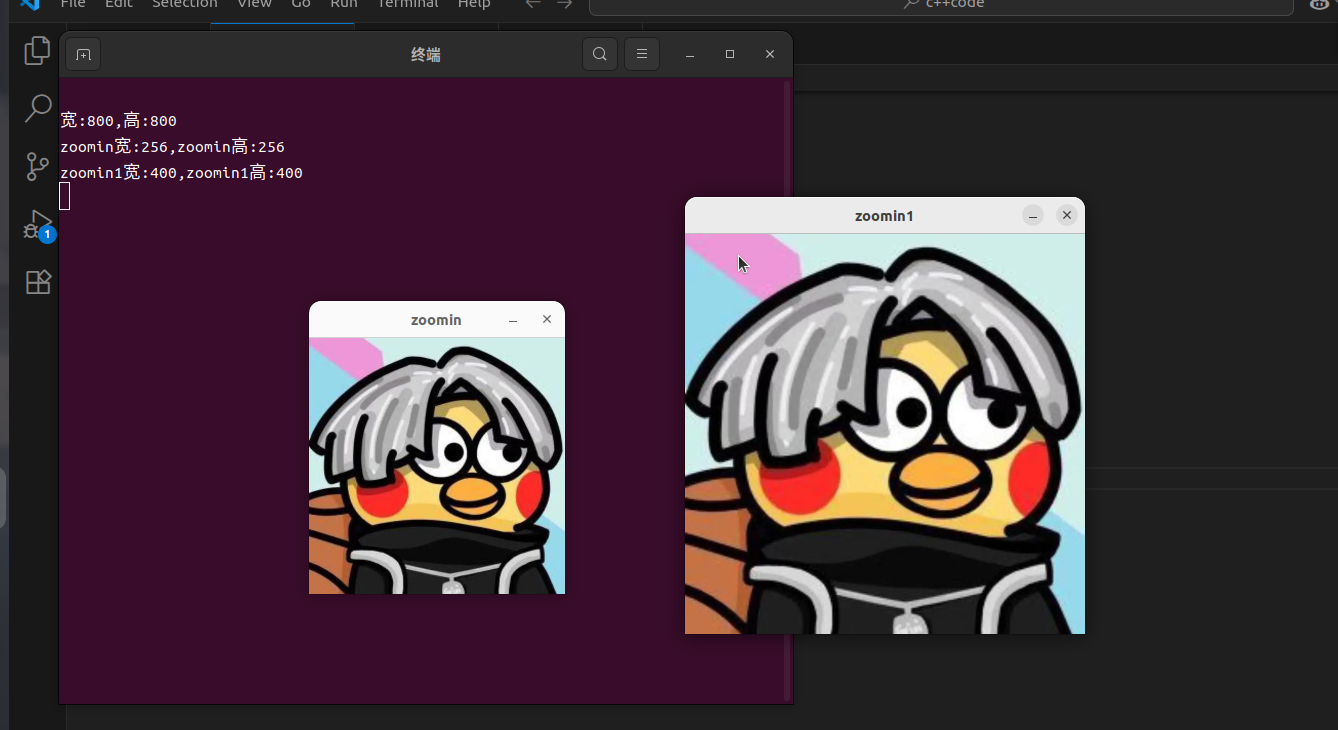Click the zoomin1 window title bar
The image size is (1338, 730).
coord(884,216)
